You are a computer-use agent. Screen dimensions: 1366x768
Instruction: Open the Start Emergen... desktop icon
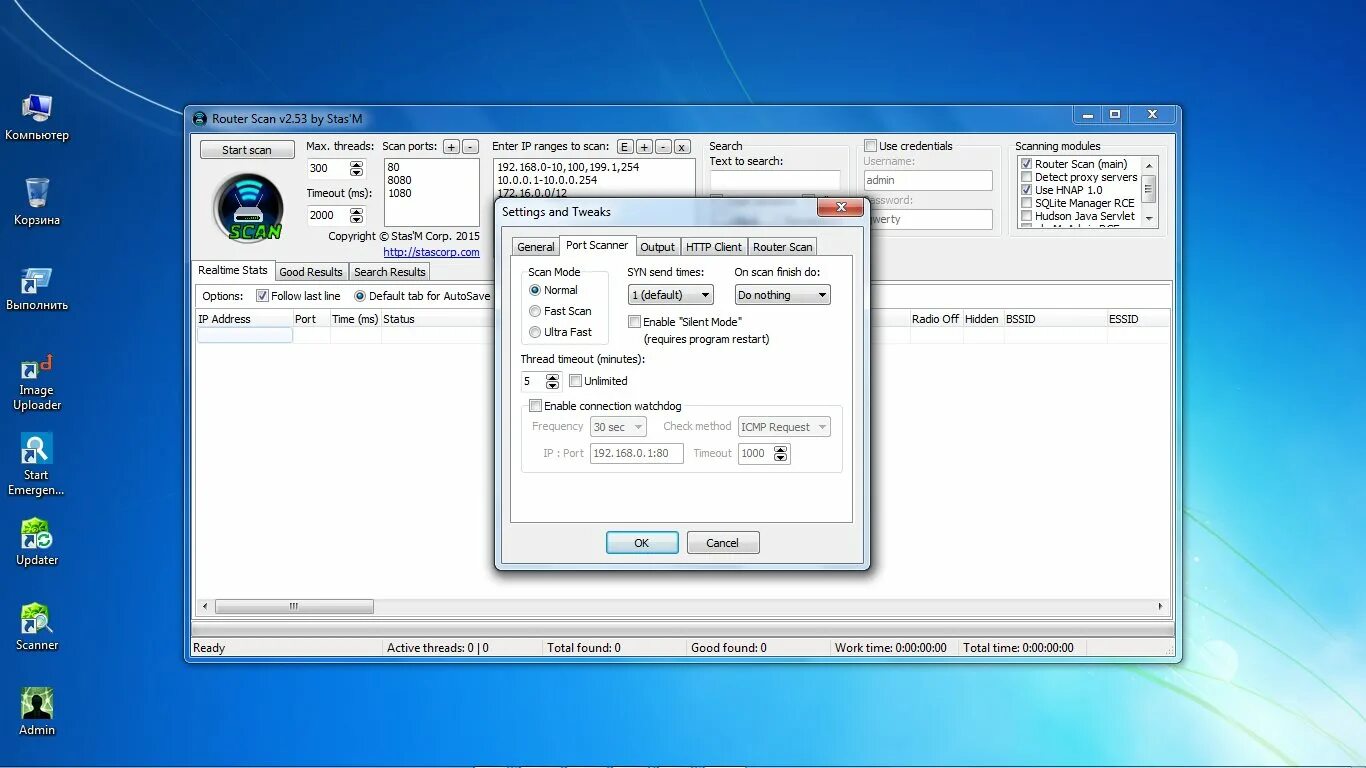point(37,466)
